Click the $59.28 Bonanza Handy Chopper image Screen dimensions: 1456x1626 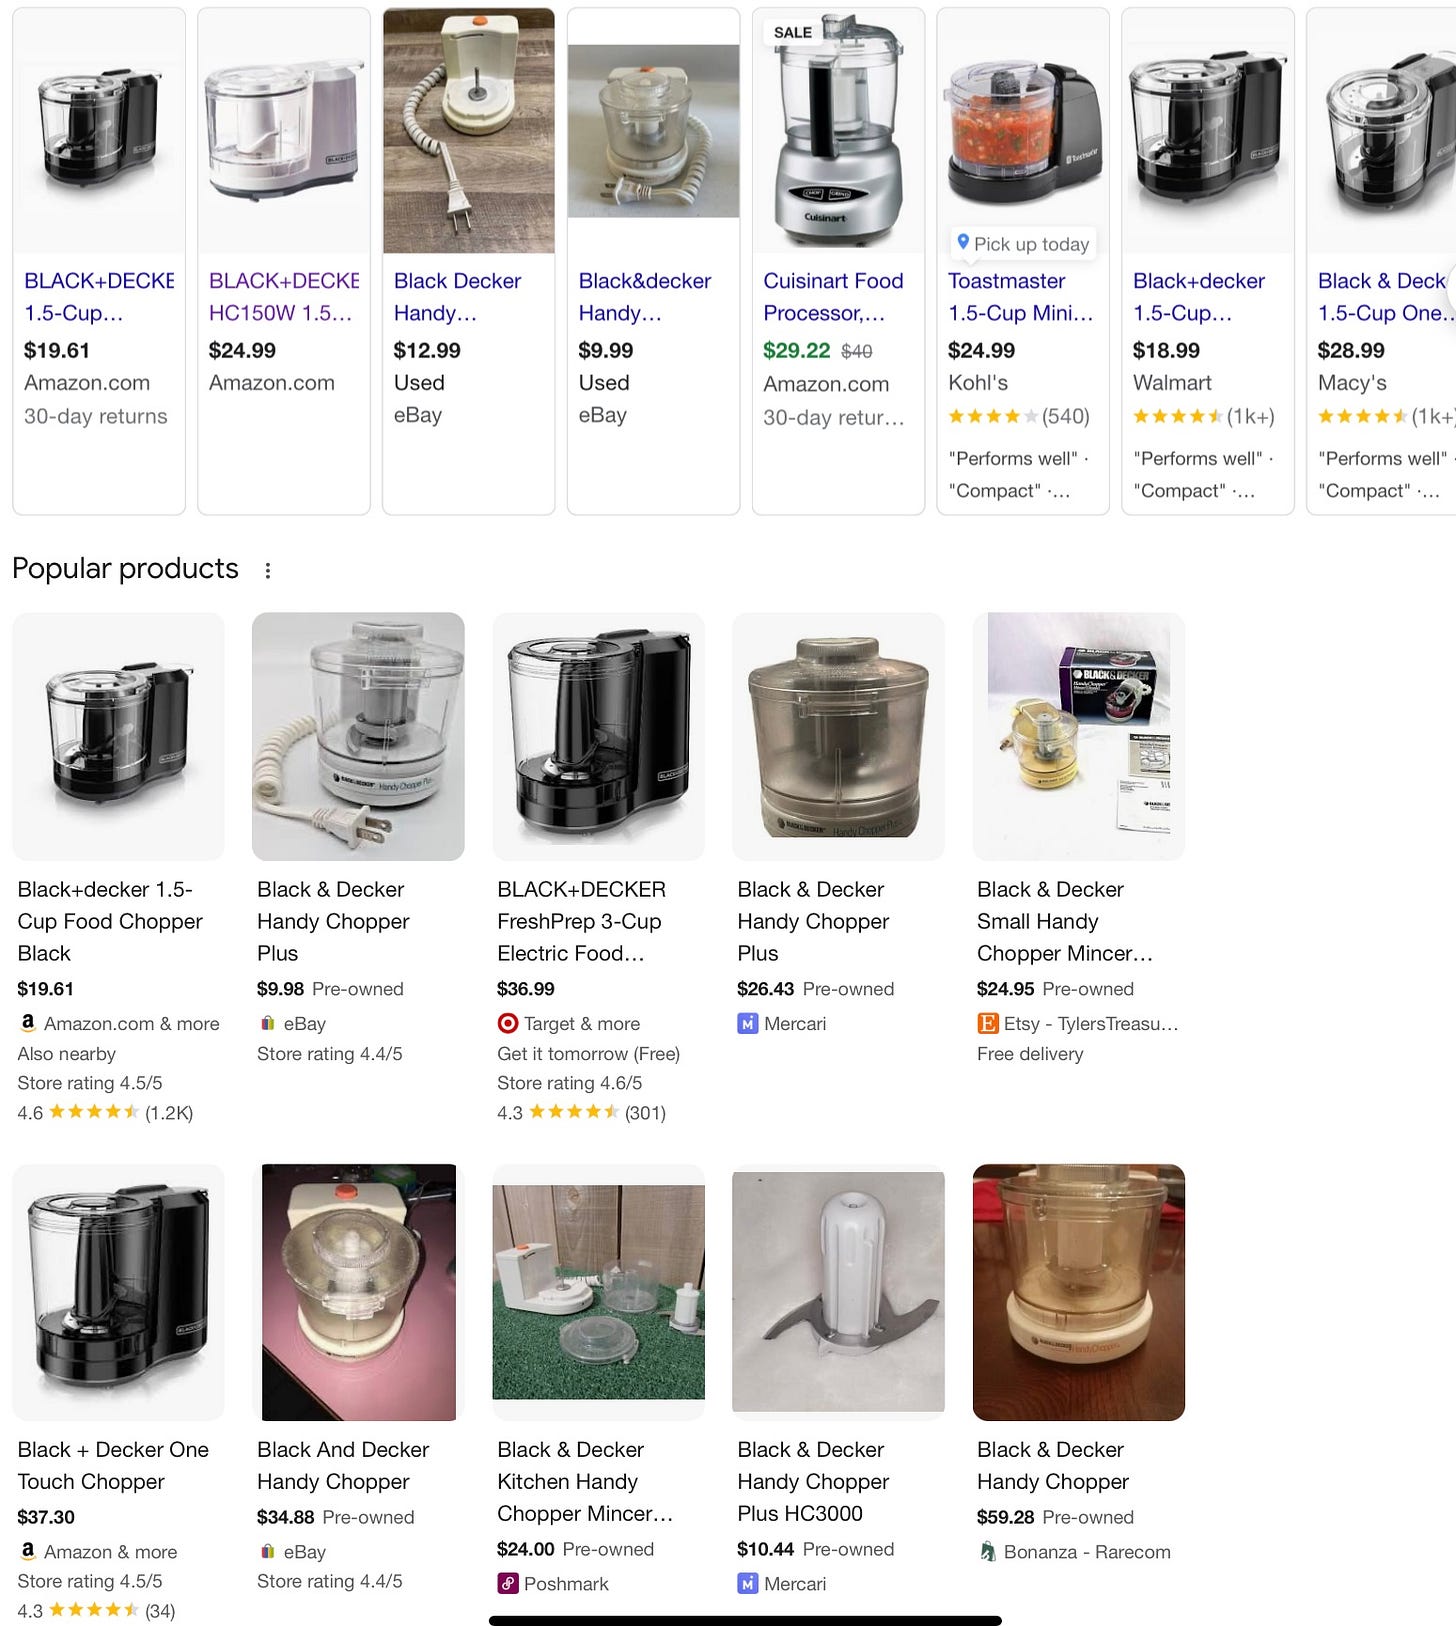pos(1078,1292)
